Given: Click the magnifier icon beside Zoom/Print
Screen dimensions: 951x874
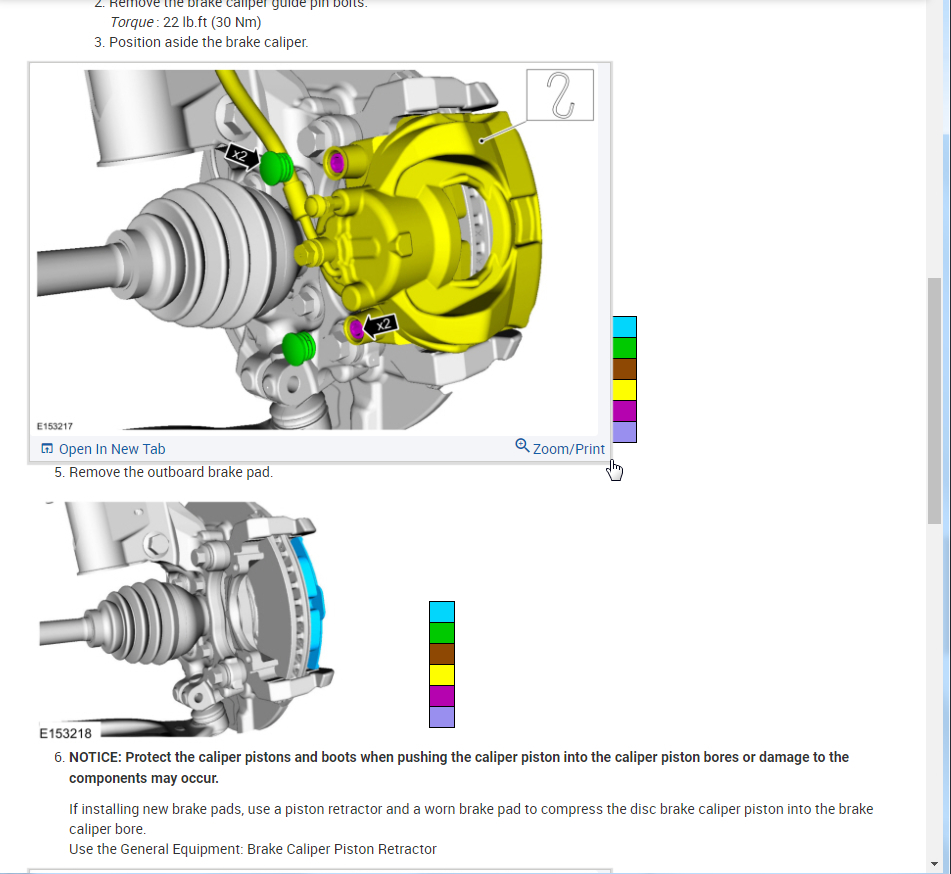Looking at the screenshot, I should [x=522, y=446].
